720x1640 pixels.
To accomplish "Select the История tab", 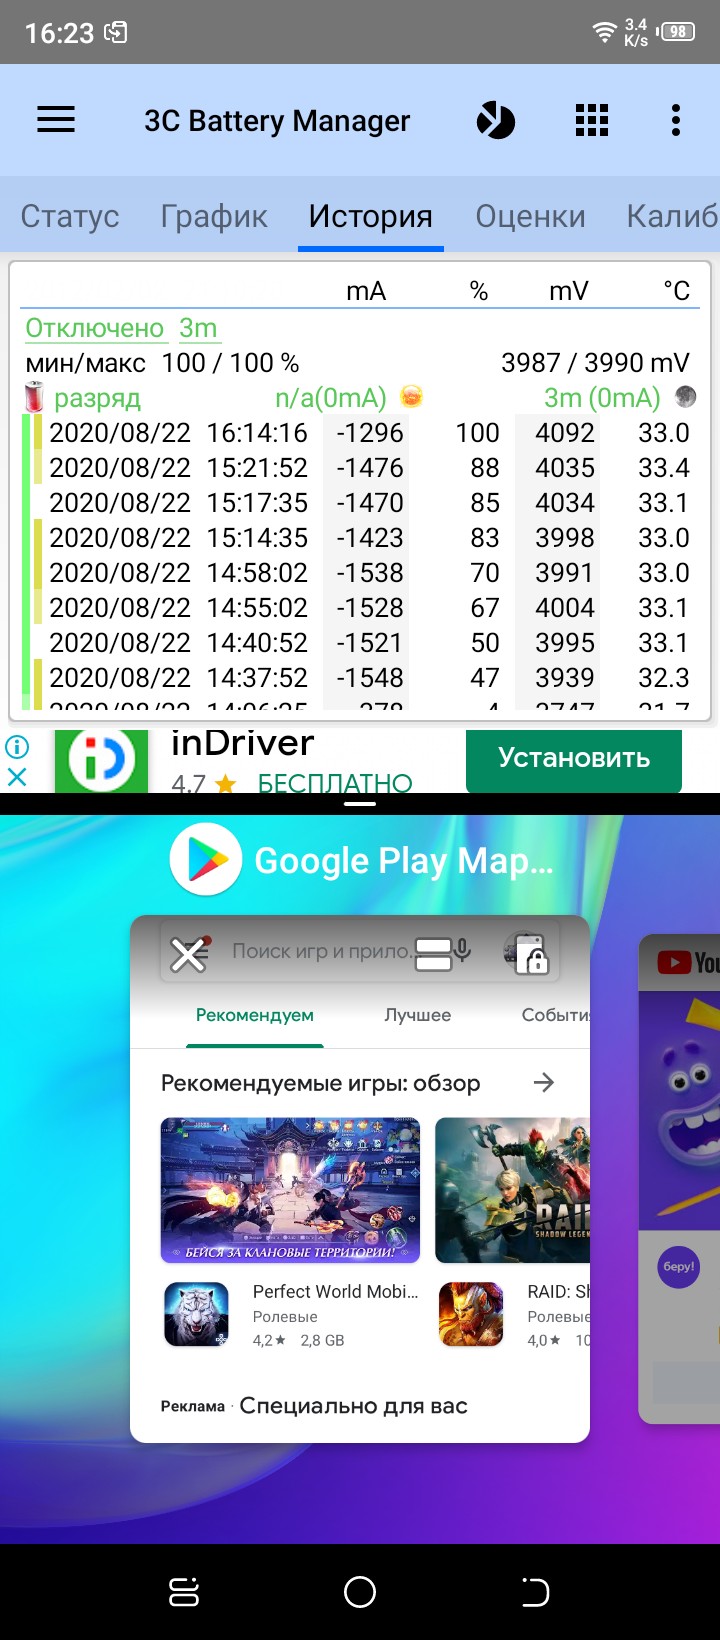I will [371, 216].
